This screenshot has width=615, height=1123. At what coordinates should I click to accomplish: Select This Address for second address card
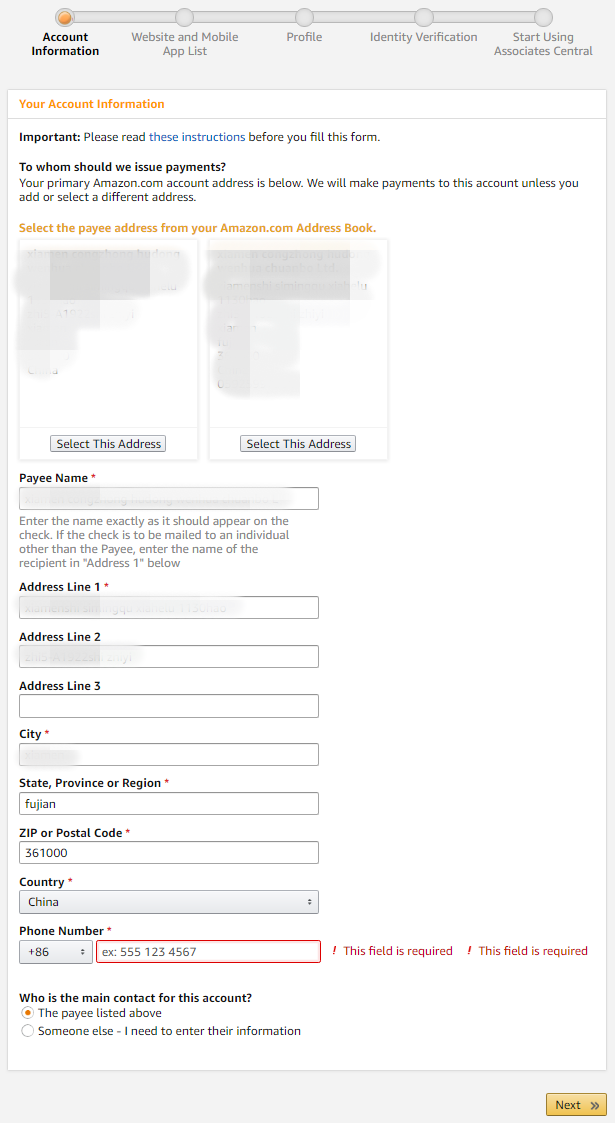298,444
